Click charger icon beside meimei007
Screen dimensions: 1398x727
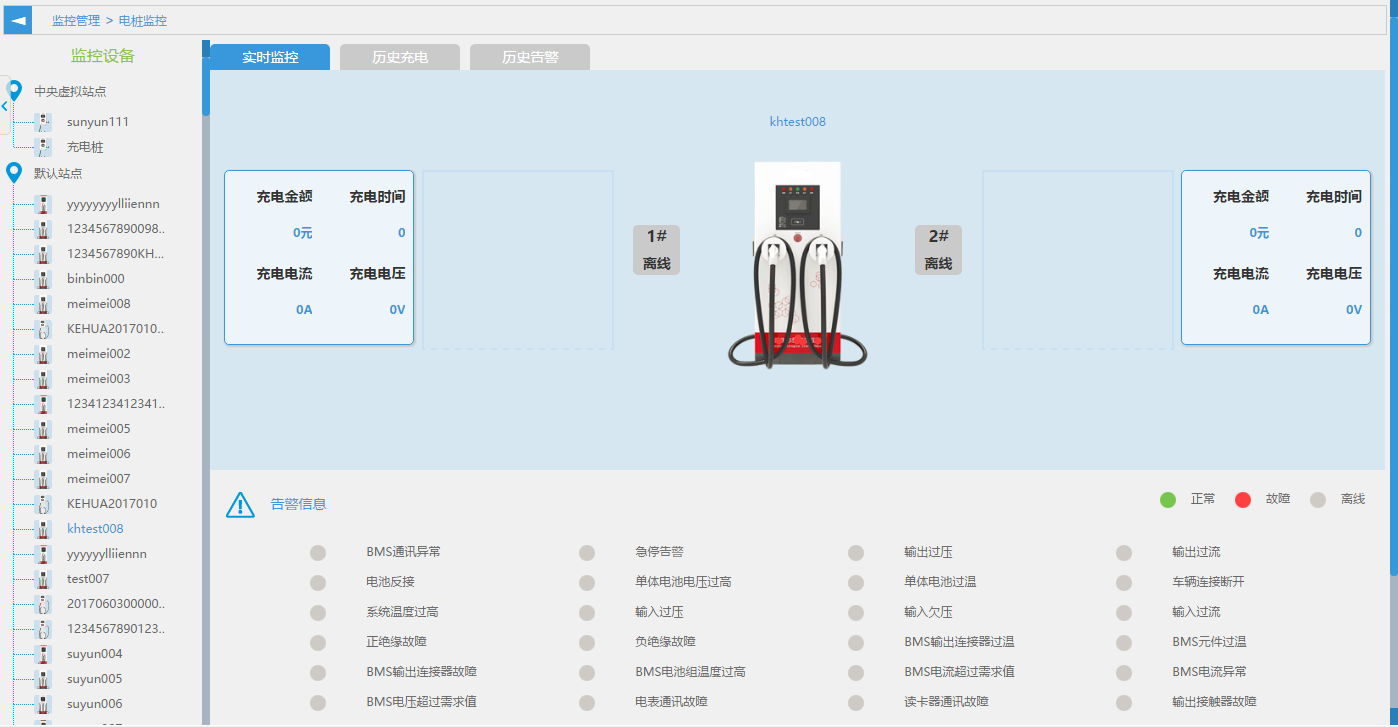click(43, 479)
